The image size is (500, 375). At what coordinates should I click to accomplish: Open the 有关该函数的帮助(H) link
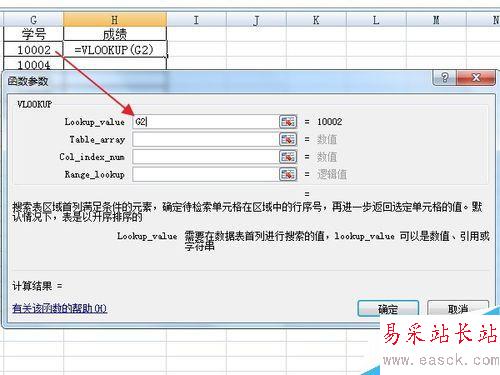(x=60, y=308)
